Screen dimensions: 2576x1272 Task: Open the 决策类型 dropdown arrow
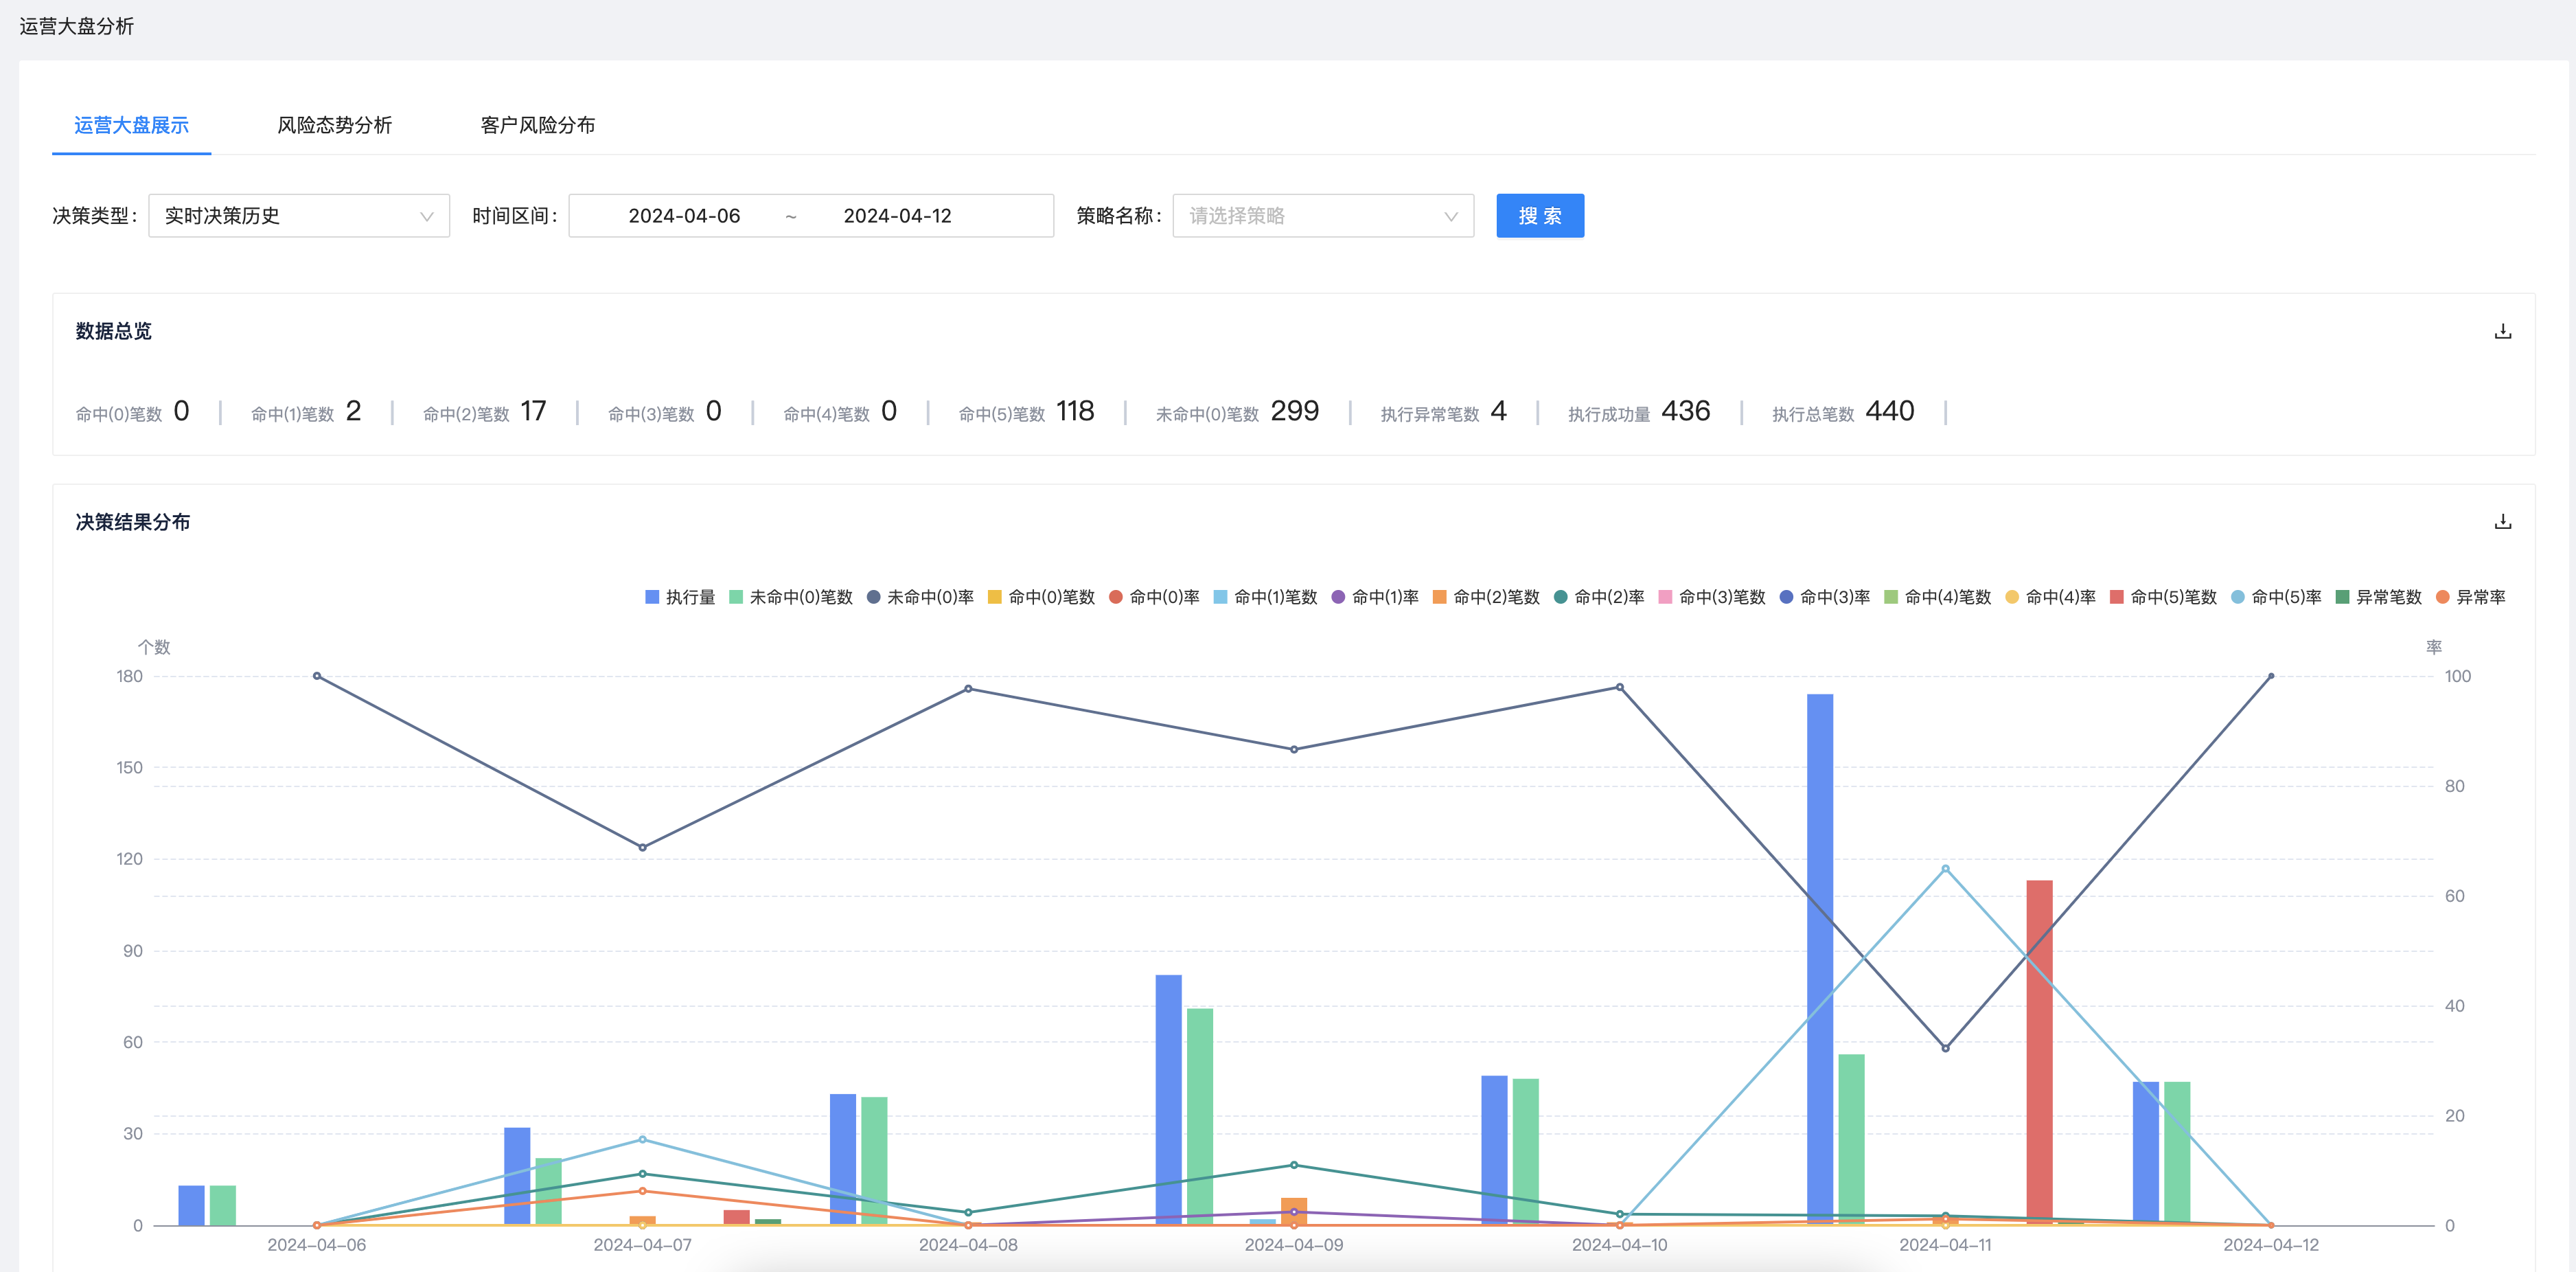[x=427, y=216]
